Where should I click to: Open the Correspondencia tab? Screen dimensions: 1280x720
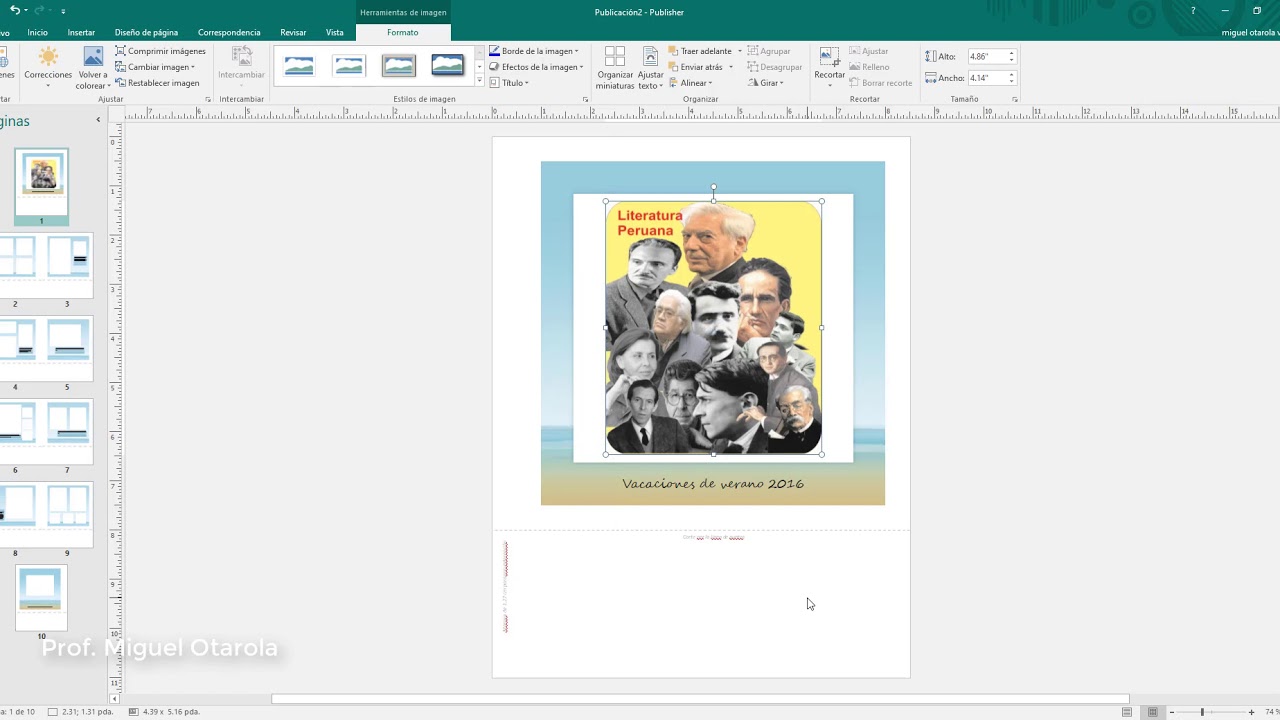(229, 32)
